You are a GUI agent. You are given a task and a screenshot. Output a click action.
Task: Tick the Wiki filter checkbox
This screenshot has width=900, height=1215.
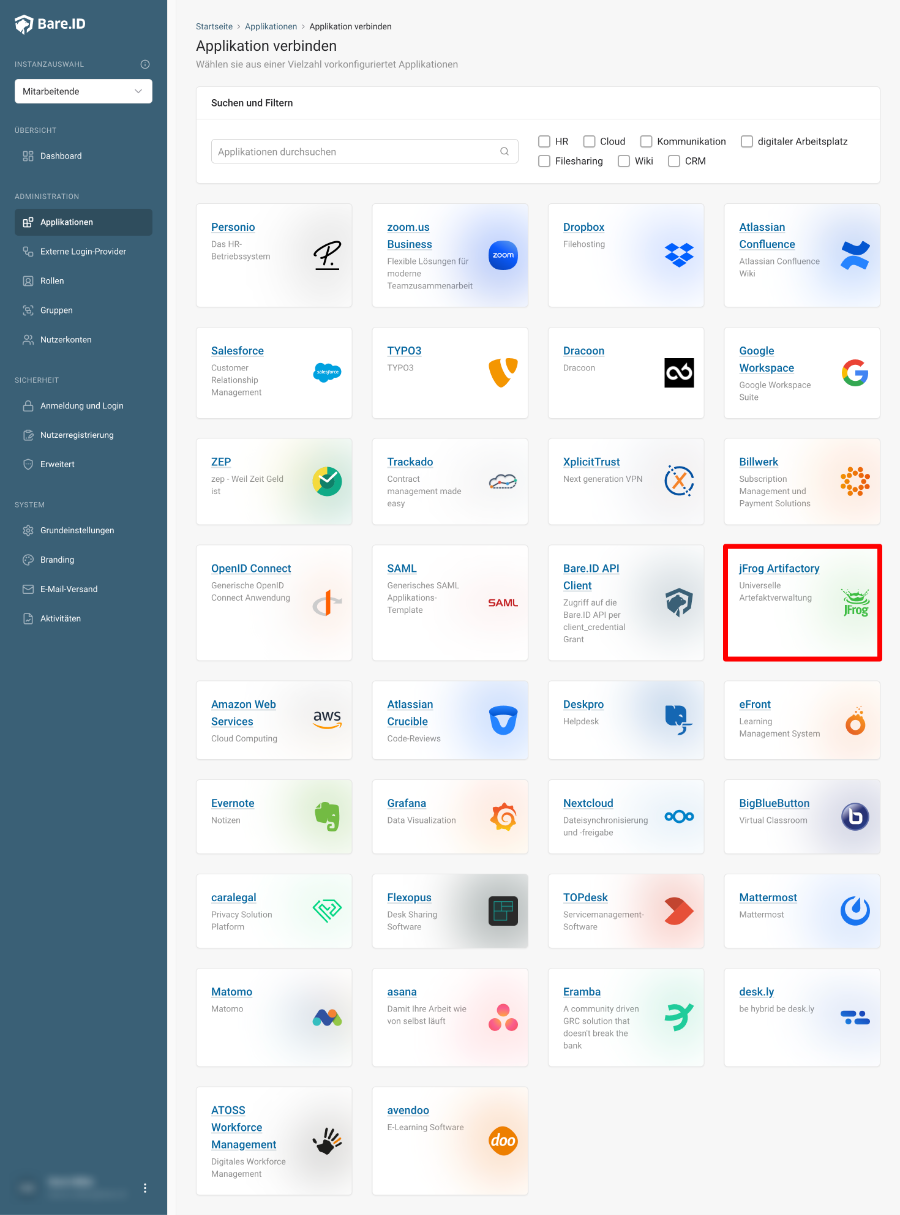coord(624,161)
